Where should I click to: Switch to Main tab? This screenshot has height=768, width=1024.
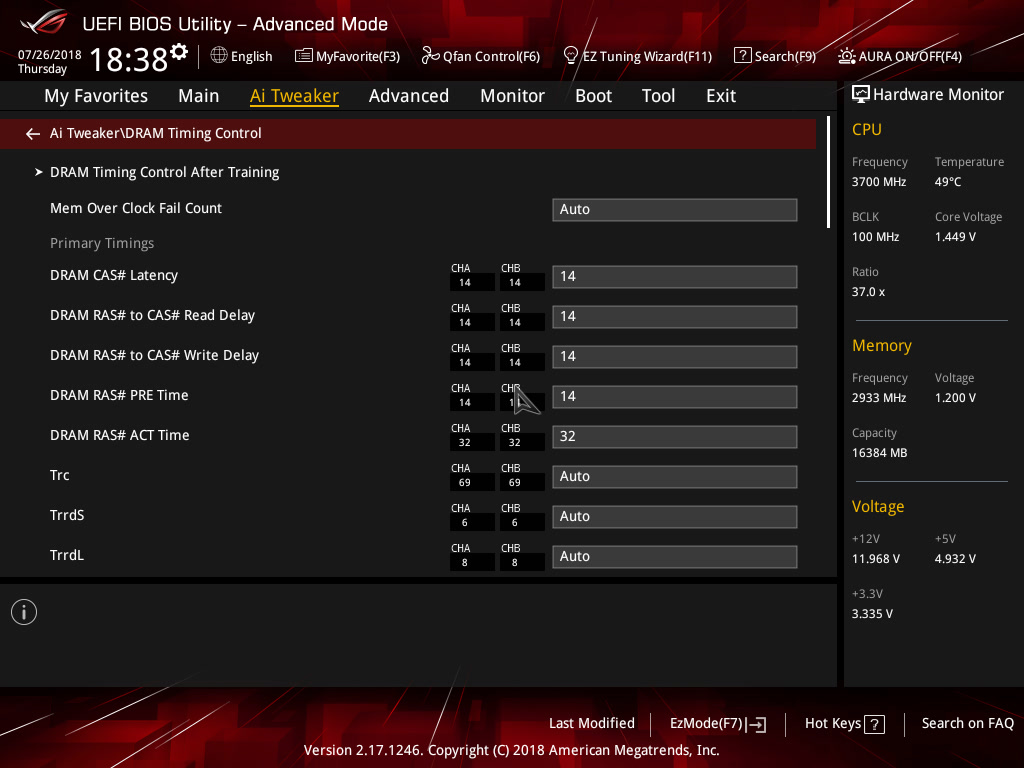coord(199,96)
